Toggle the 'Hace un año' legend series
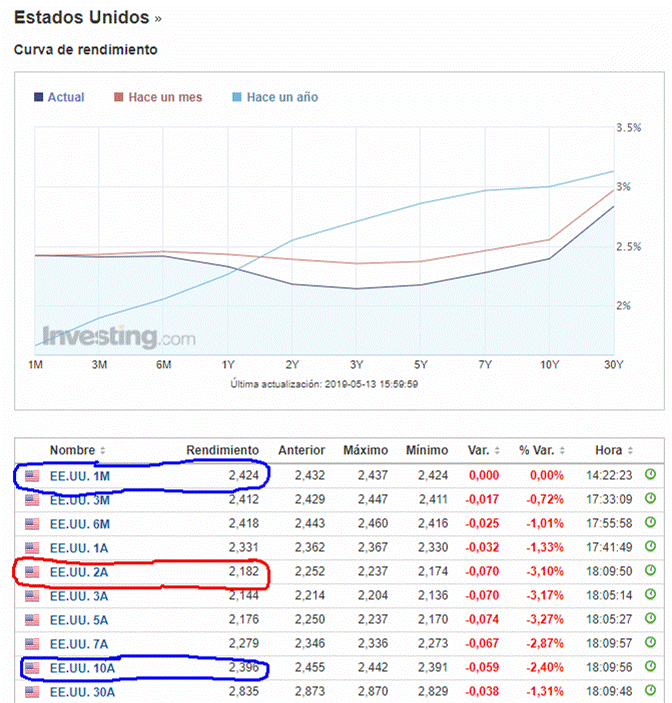Viewport: 672px width, 703px height. tap(275, 97)
